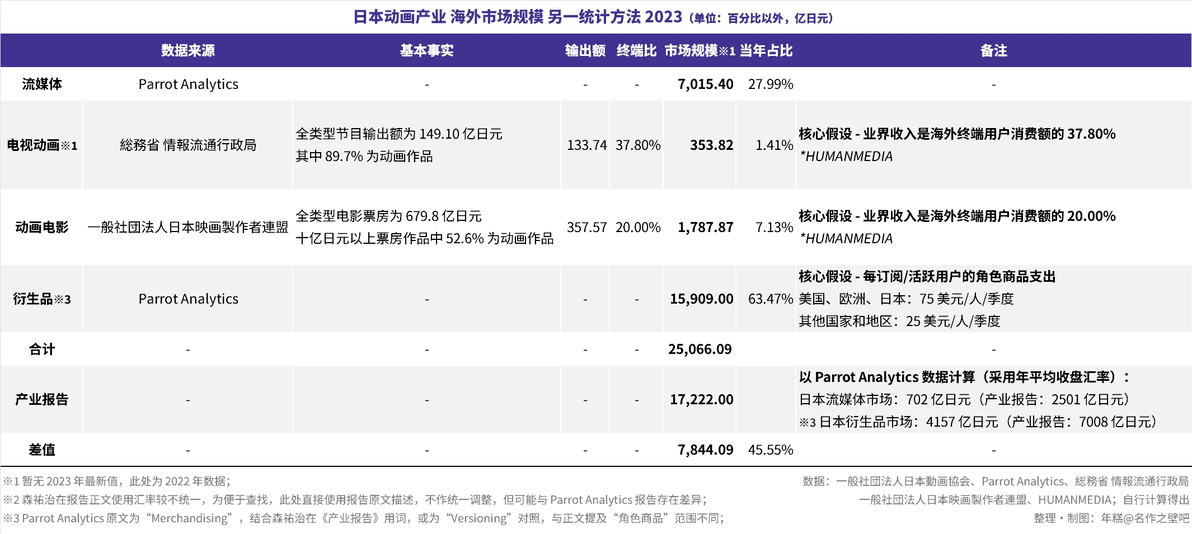
Task: Select the 数据来源 column header
Action: tap(188, 50)
